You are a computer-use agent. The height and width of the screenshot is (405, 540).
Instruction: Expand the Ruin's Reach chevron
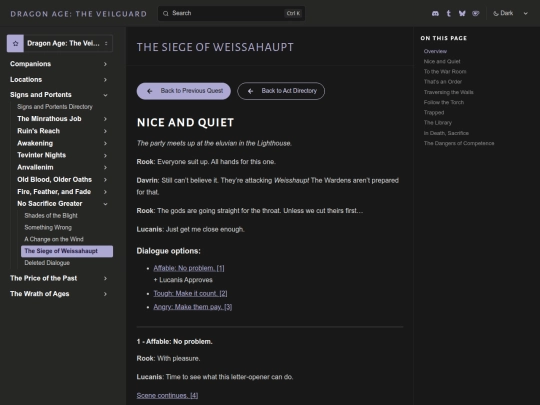point(105,131)
